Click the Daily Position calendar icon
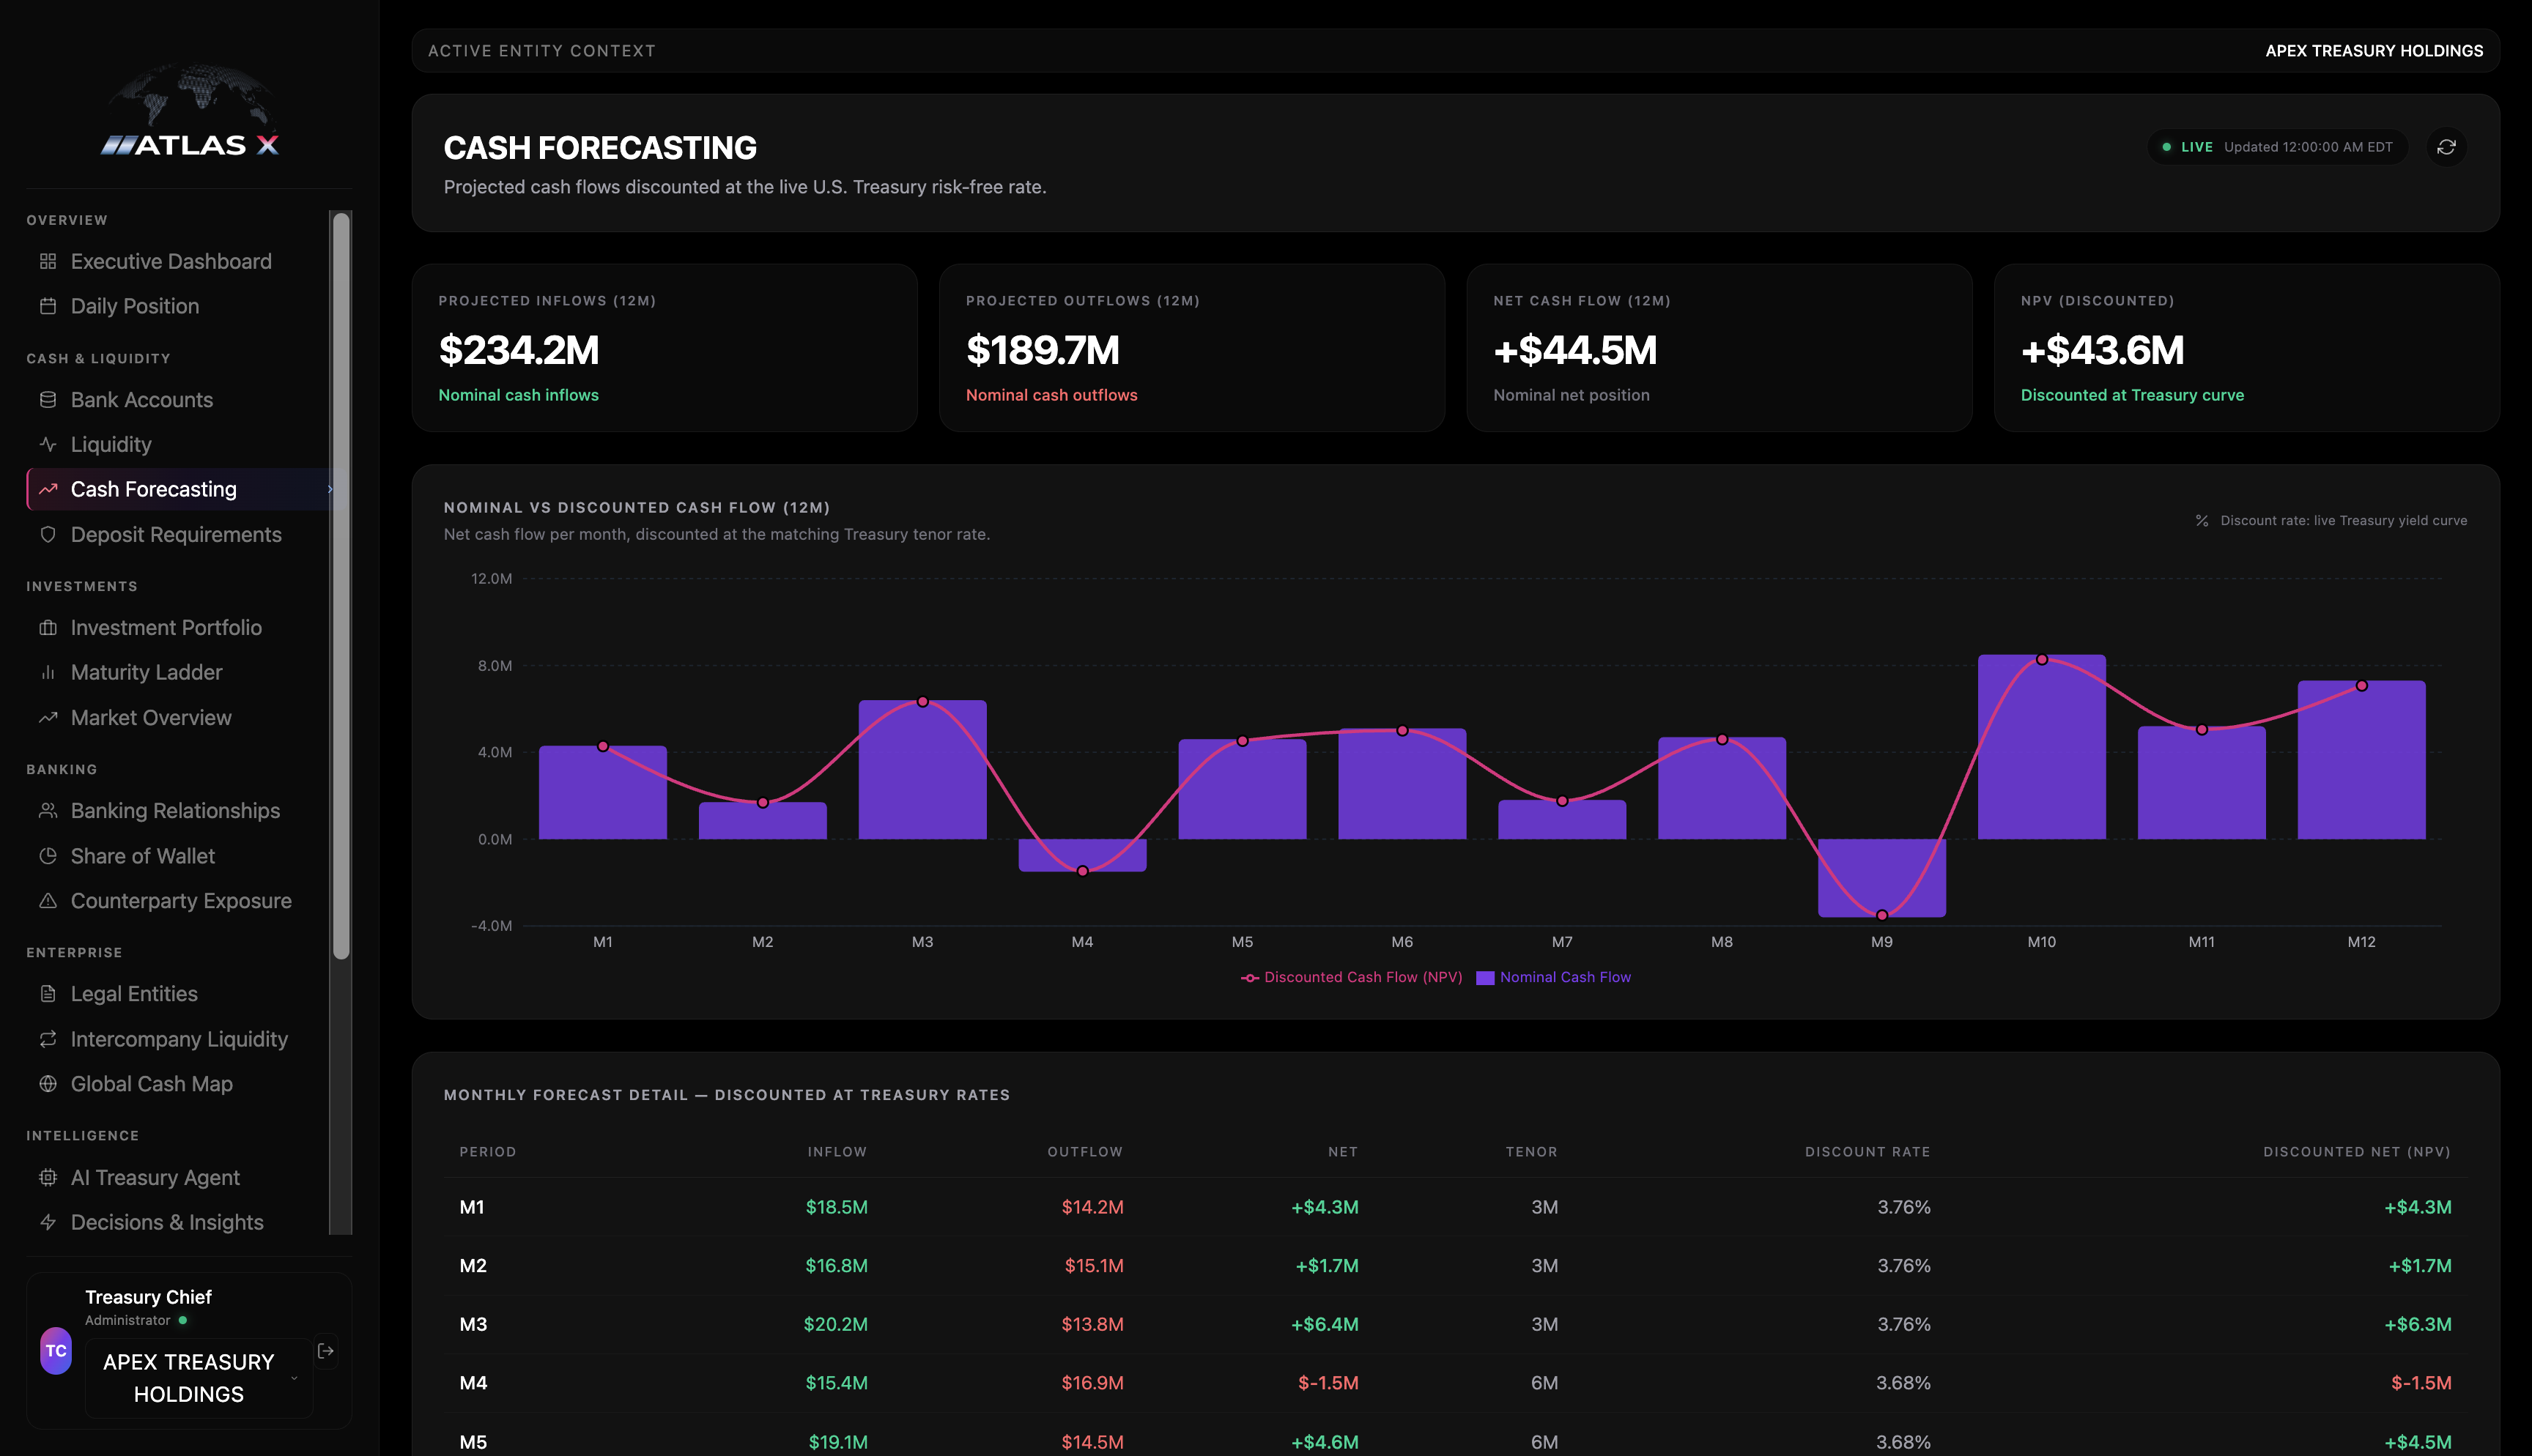The image size is (2532, 1456). coord(48,306)
